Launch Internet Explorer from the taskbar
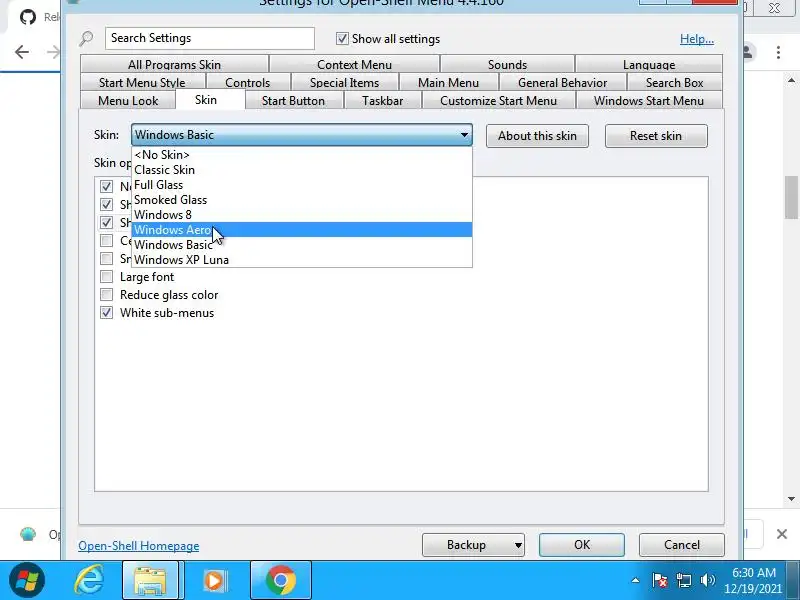 (89, 580)
